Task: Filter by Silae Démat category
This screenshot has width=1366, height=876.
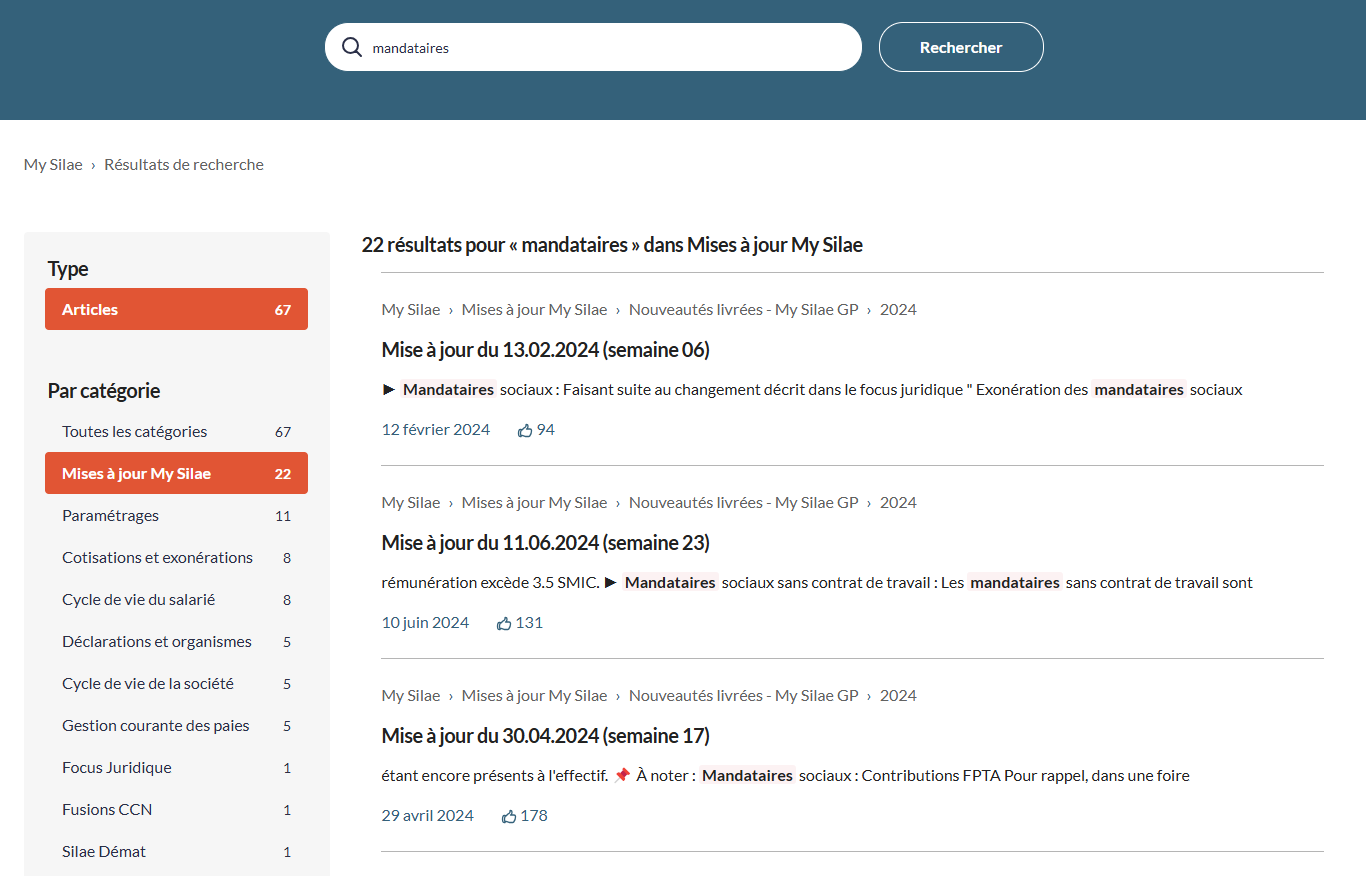Action: click(176, 852)
